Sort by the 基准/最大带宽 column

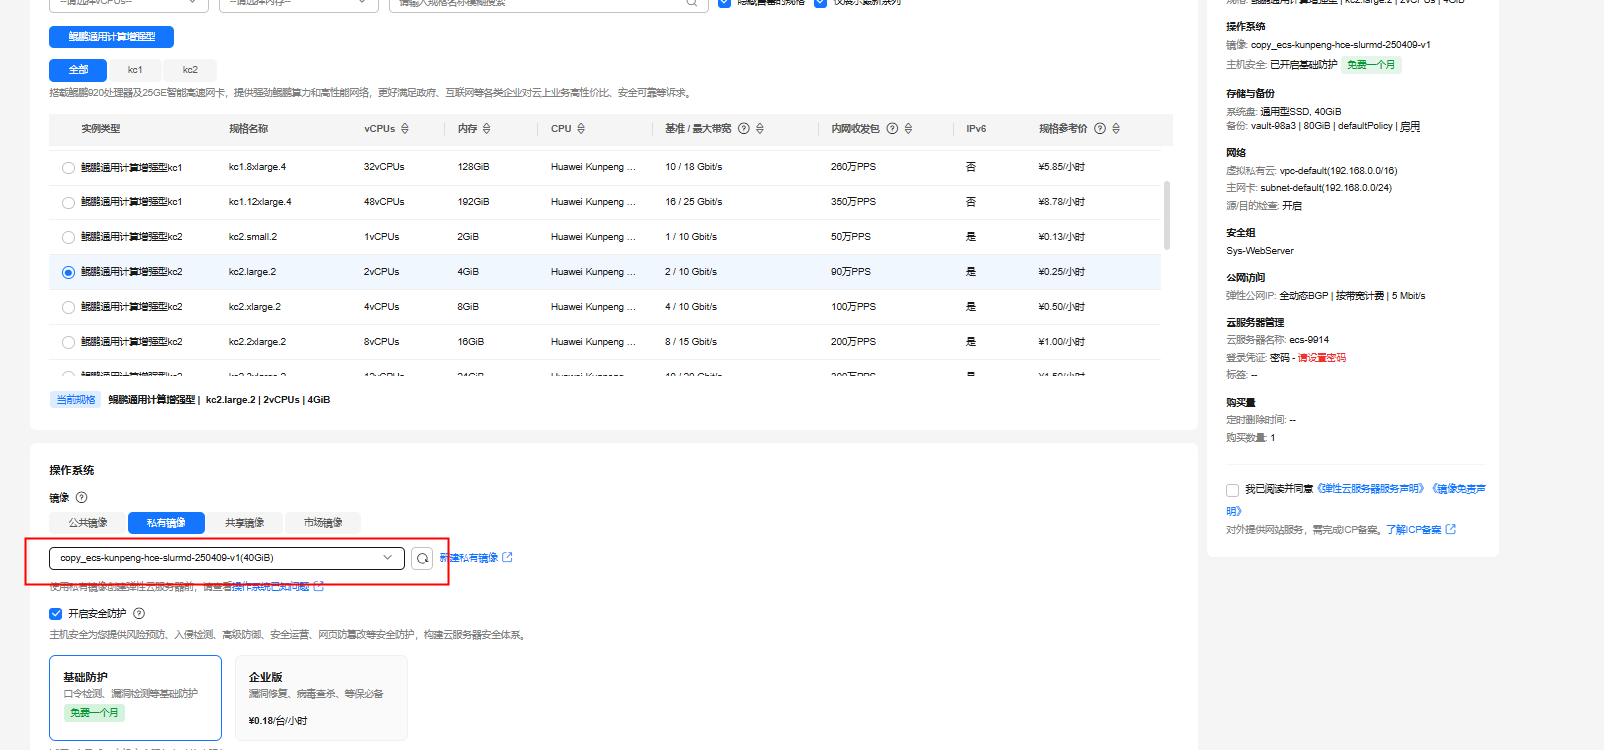click(760, 129)
